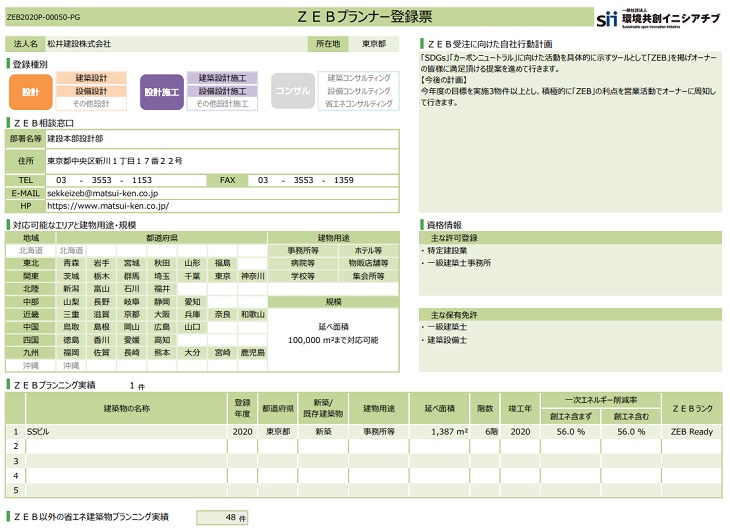Screen dimensions: 730x530
Task: Click the 建築設計施工 registration type
Action: pos(222,78)
